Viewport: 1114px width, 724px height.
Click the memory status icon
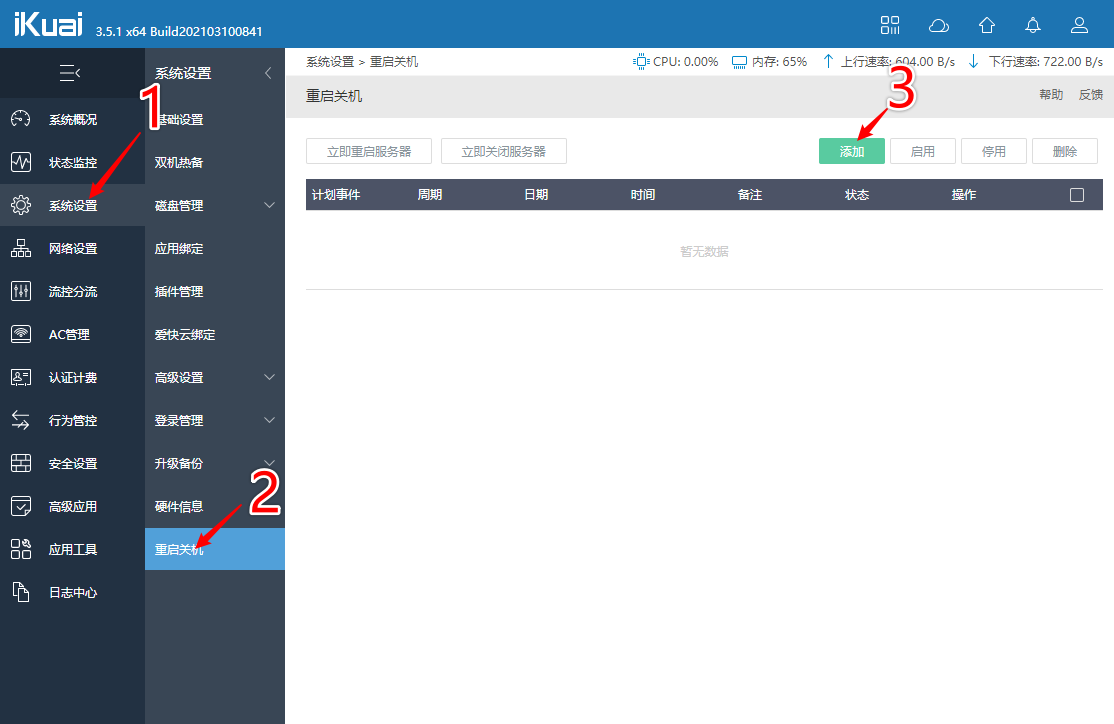coord(739,62)
